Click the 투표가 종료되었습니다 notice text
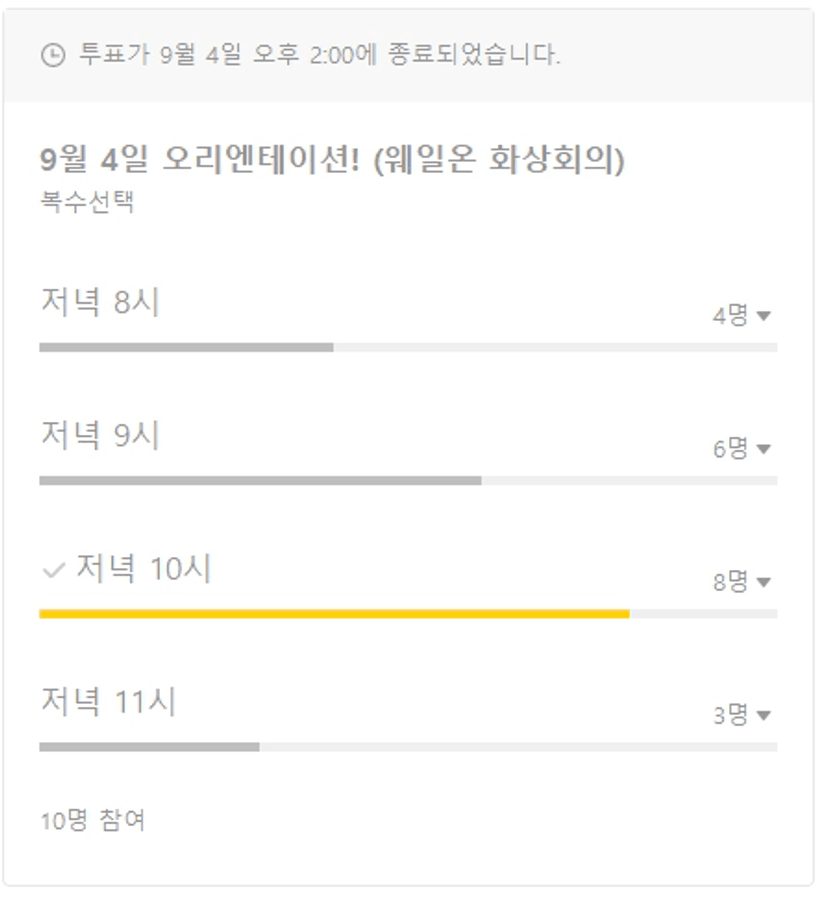The image size is (827, 901). pos(319,55)
